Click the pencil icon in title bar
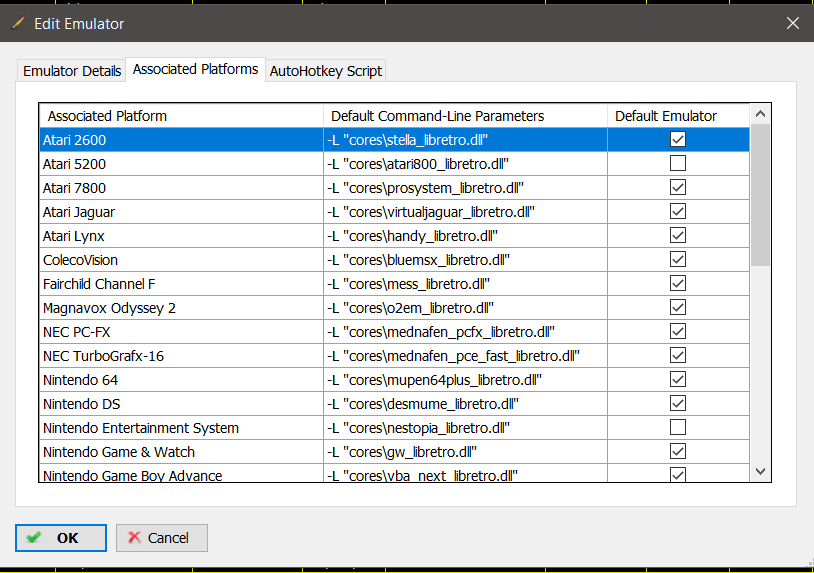 pyautogui.click(x=18, y=23)
